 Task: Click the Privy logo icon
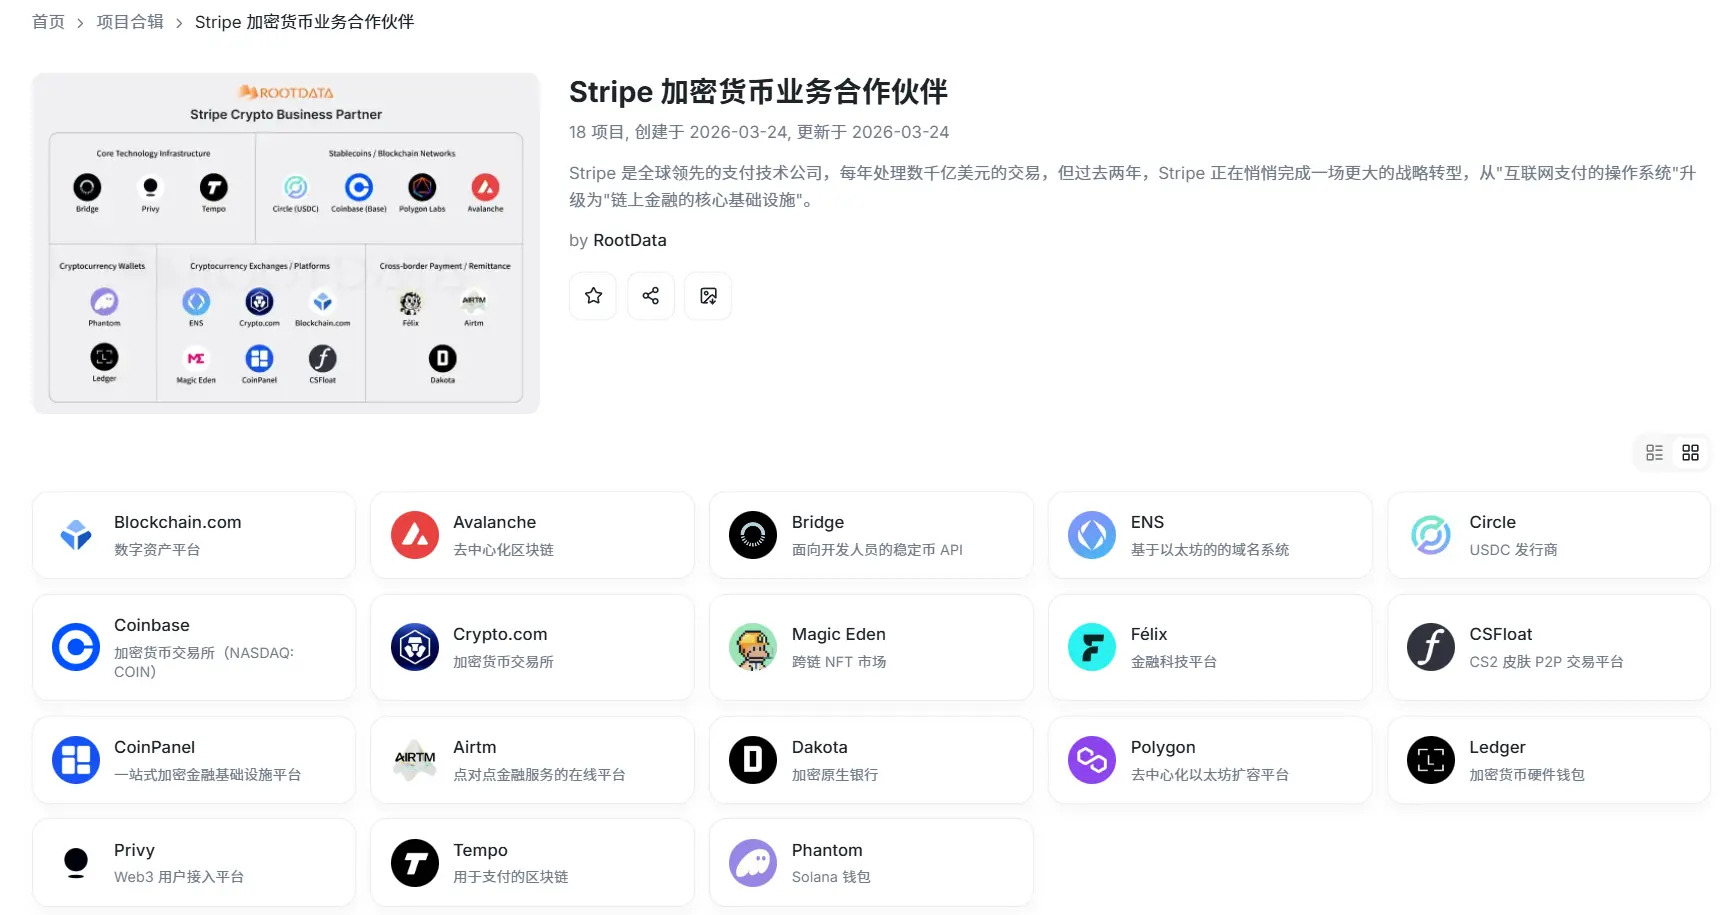coord(76,863)
